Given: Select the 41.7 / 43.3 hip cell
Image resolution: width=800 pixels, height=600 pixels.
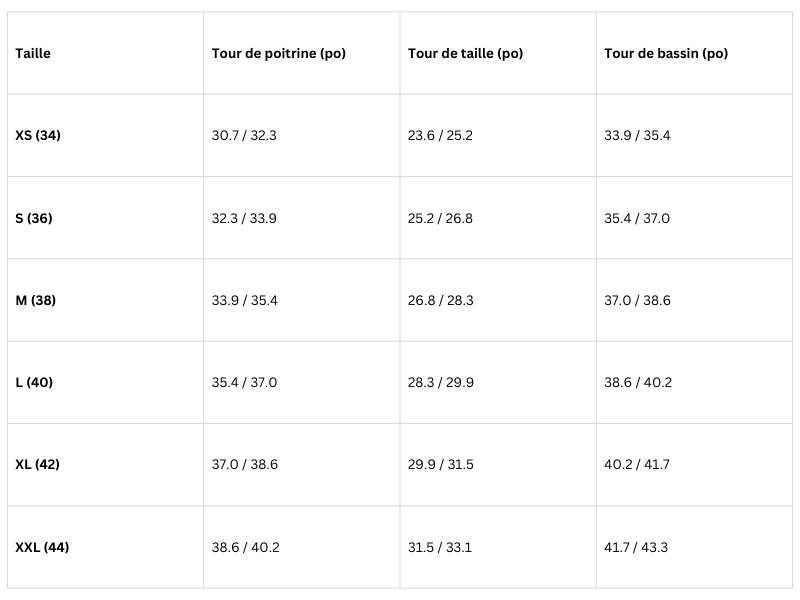Looking at the screenshot, I should pyautogui.click(x=636, y=547).
